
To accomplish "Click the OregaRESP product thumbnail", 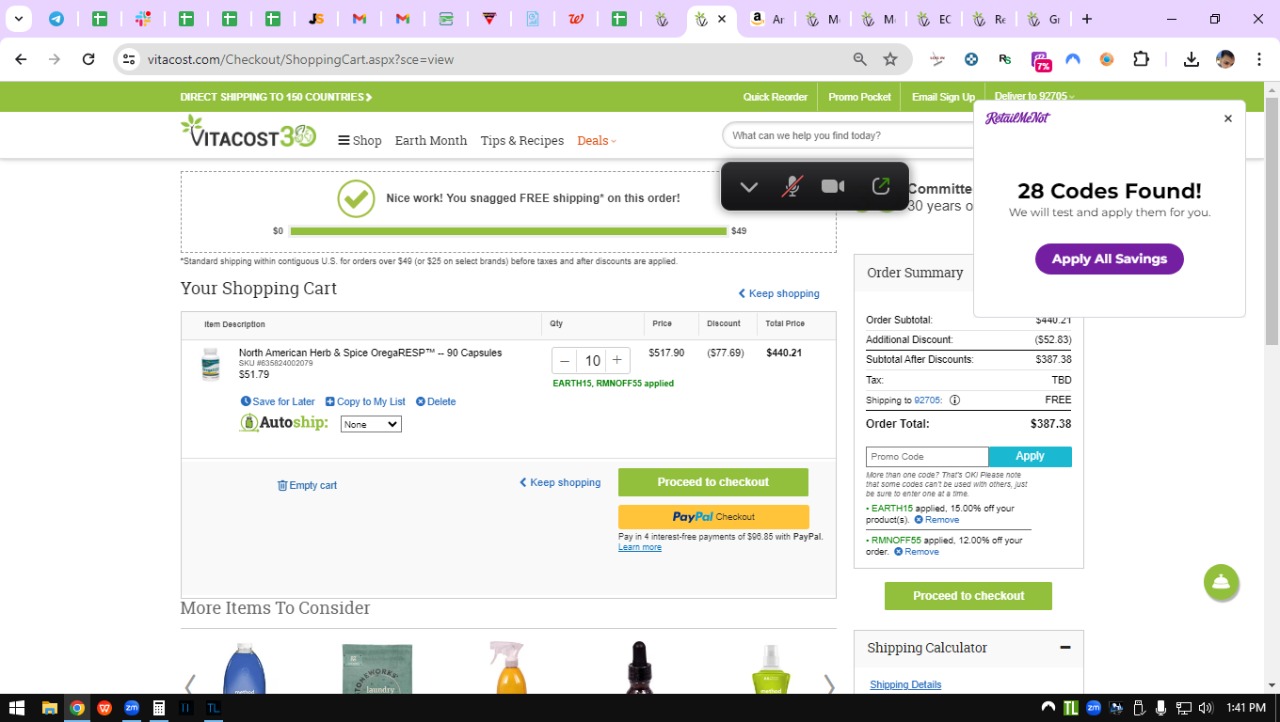I will pos(210,364).
